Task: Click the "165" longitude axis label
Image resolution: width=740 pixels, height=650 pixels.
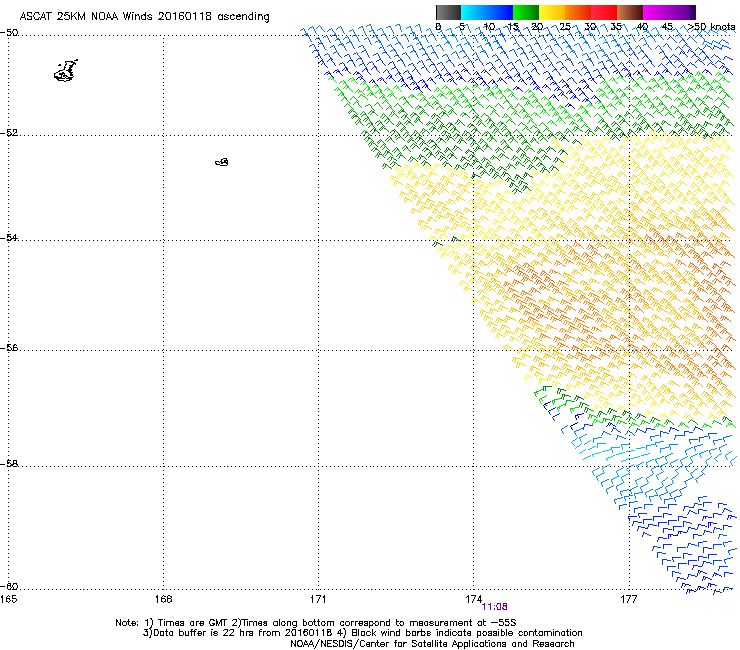Action: pos(8,599)
